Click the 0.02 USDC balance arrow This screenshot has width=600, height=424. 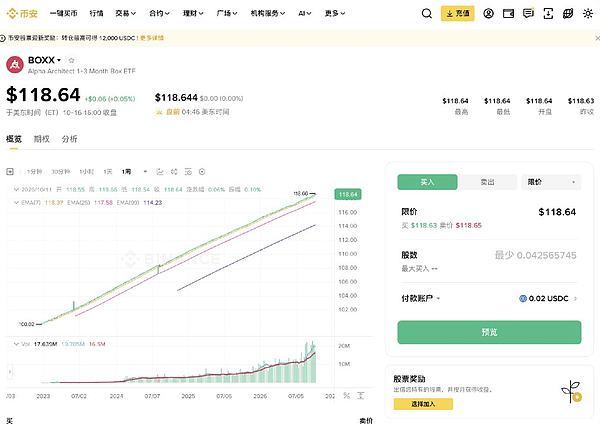pos(575,298)
